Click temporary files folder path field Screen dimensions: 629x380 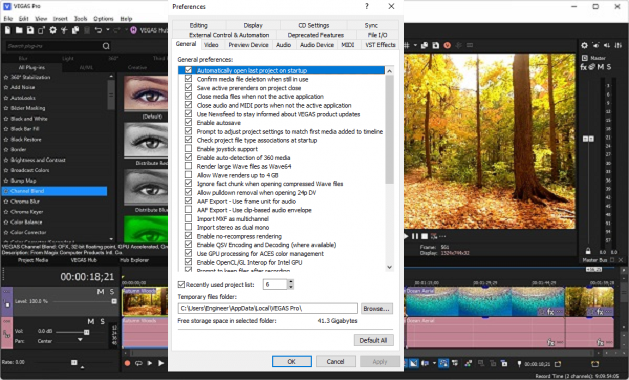pyautogui.click(x=268, y=308)
